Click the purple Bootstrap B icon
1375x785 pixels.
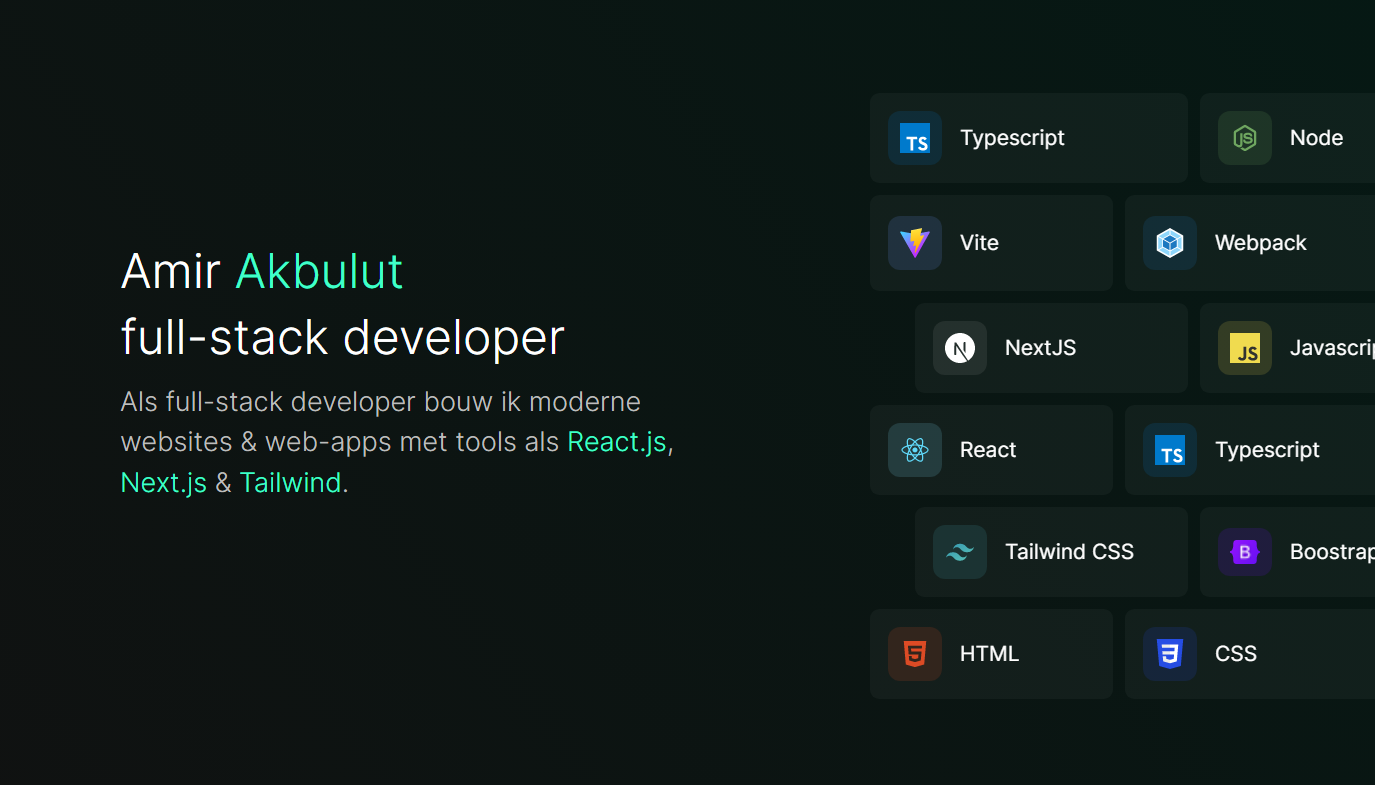tap(1244, 552)
